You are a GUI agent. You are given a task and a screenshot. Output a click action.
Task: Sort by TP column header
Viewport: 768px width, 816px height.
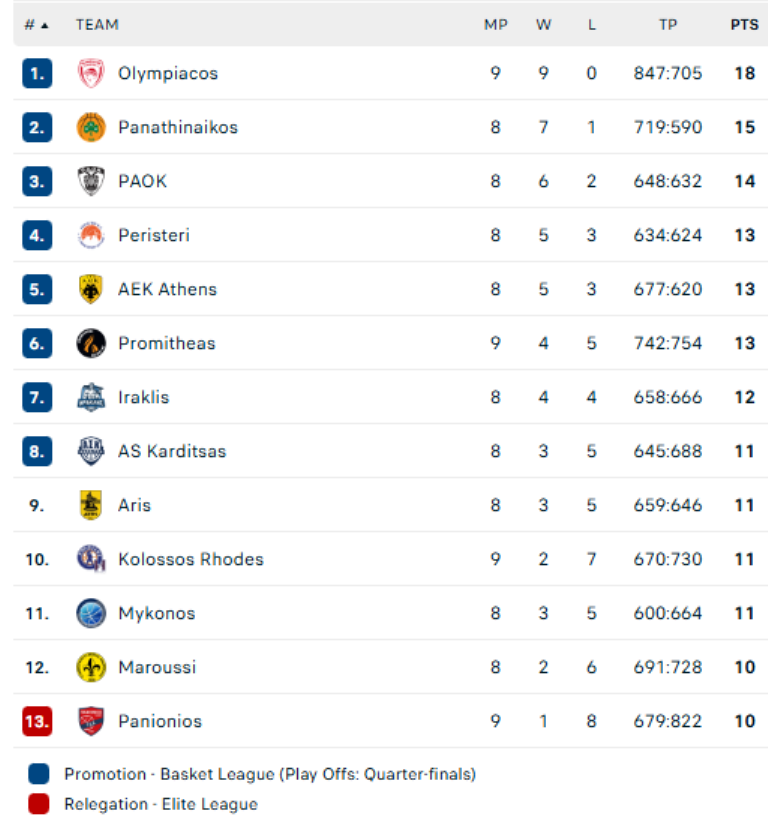tap(668, 25)
